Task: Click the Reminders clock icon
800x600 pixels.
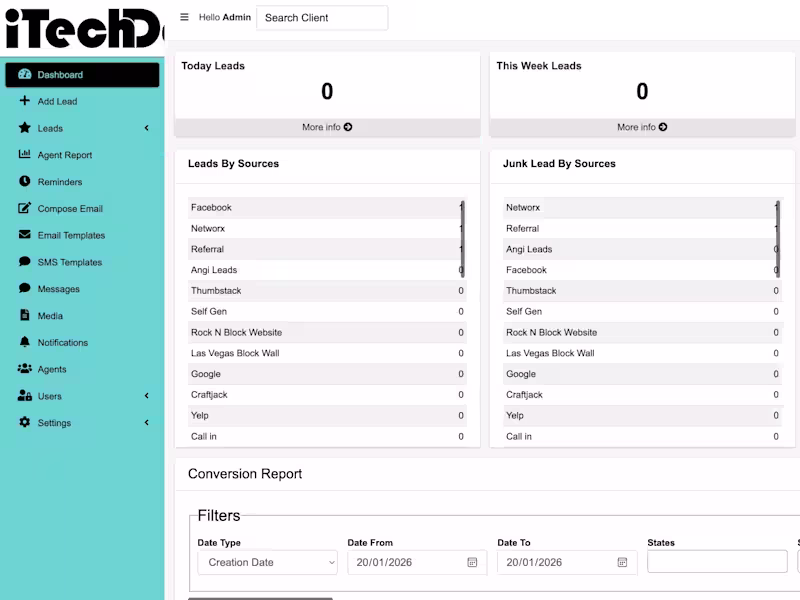Action: [x=24, y=181]
